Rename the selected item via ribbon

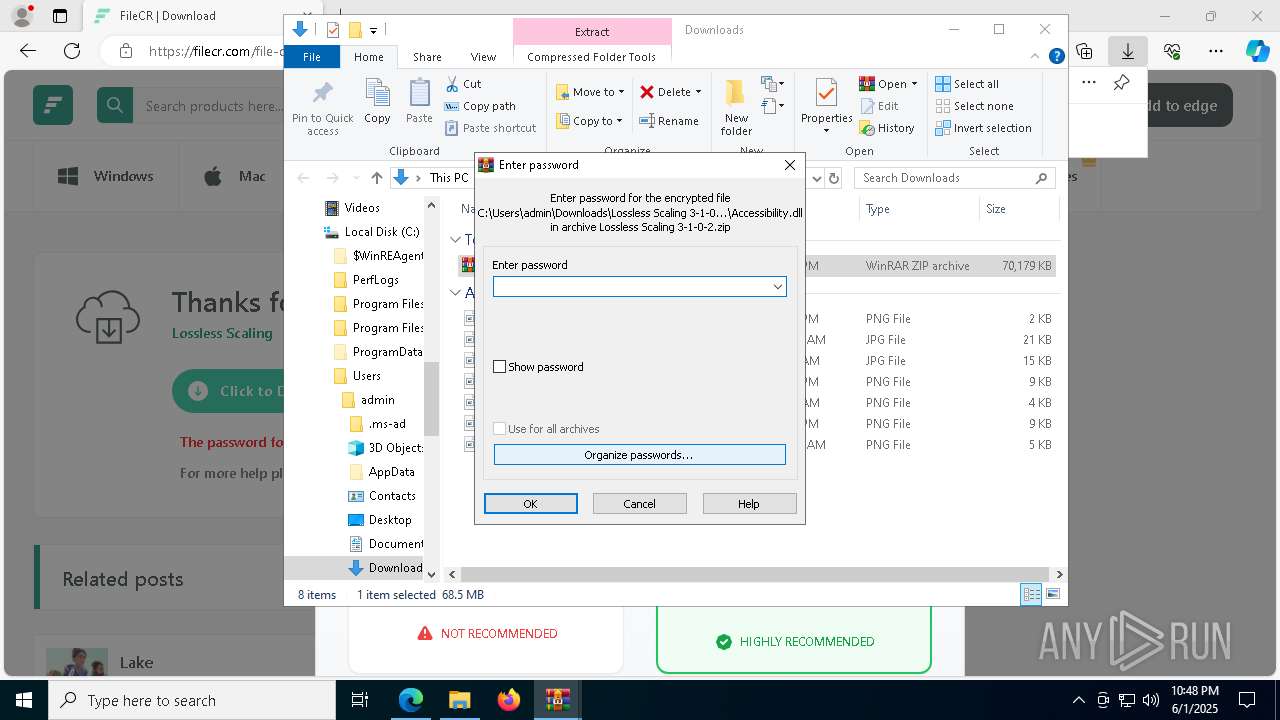[x=669, y=121]
